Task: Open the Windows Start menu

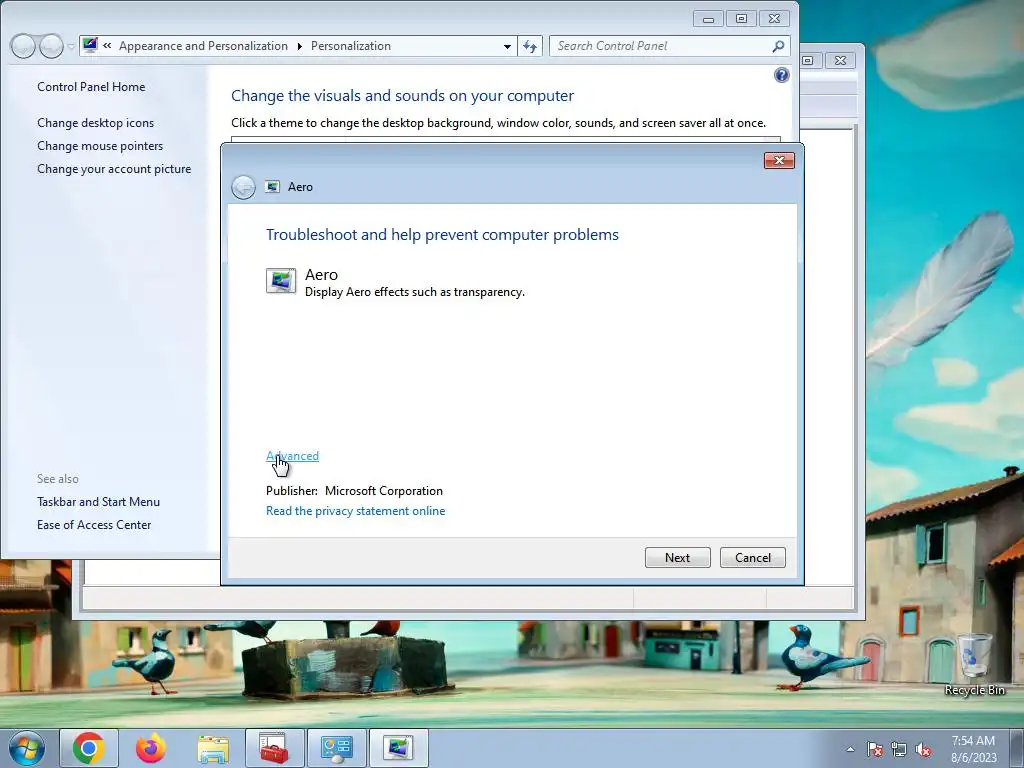Action: [x=26, y=748]
